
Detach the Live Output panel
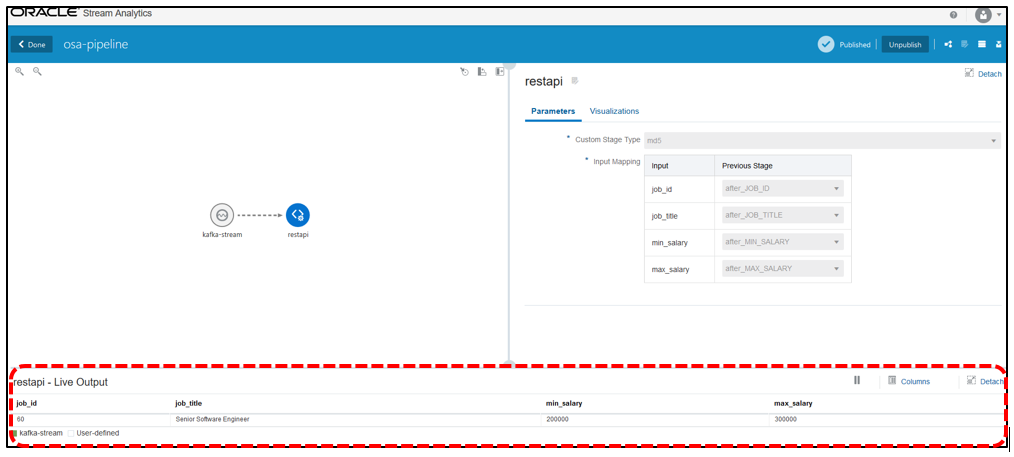pyautogui.click(x=984, y=381)
